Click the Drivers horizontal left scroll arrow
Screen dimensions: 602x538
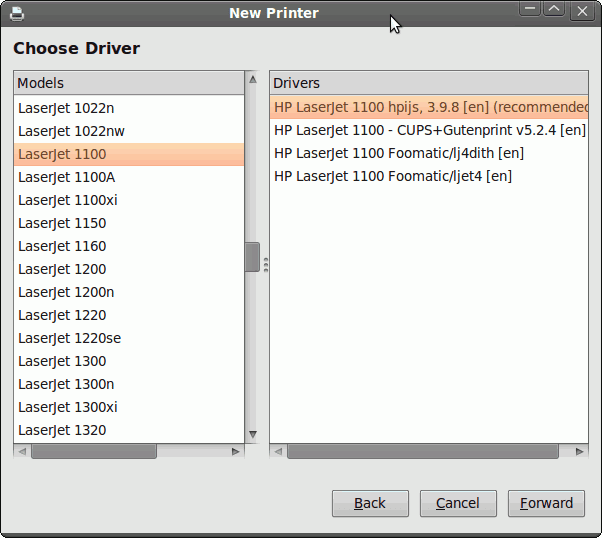[278, 451]
